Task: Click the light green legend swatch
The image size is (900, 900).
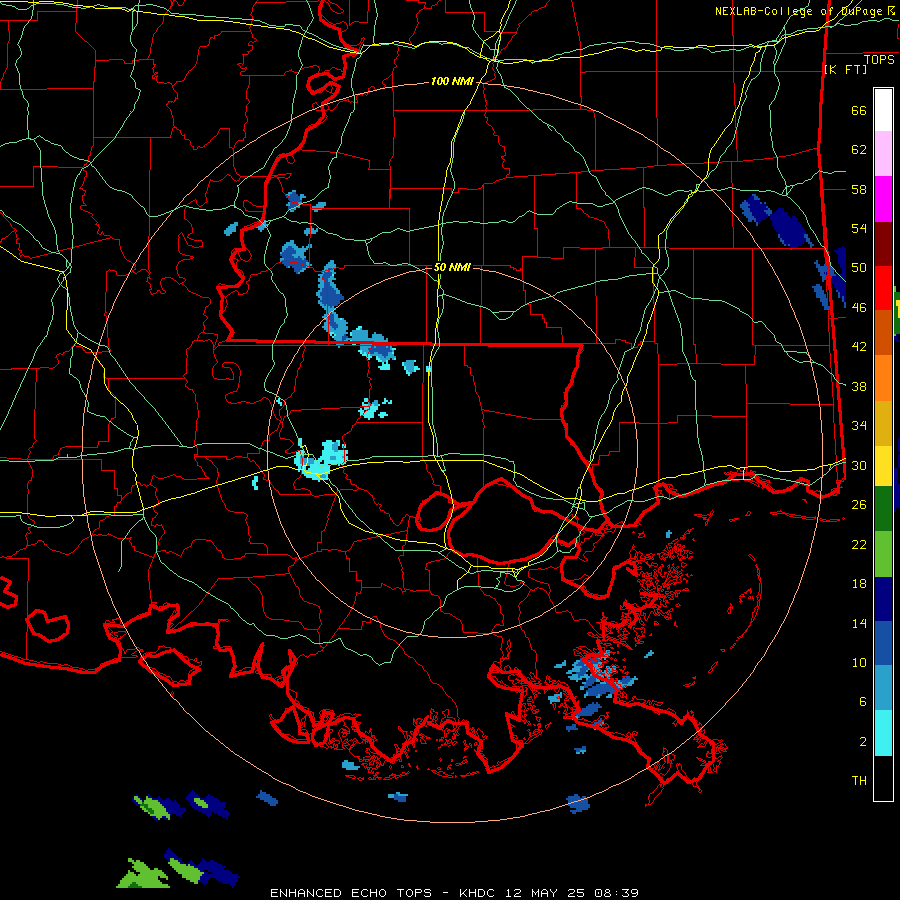Action: (x=883, y=553)
